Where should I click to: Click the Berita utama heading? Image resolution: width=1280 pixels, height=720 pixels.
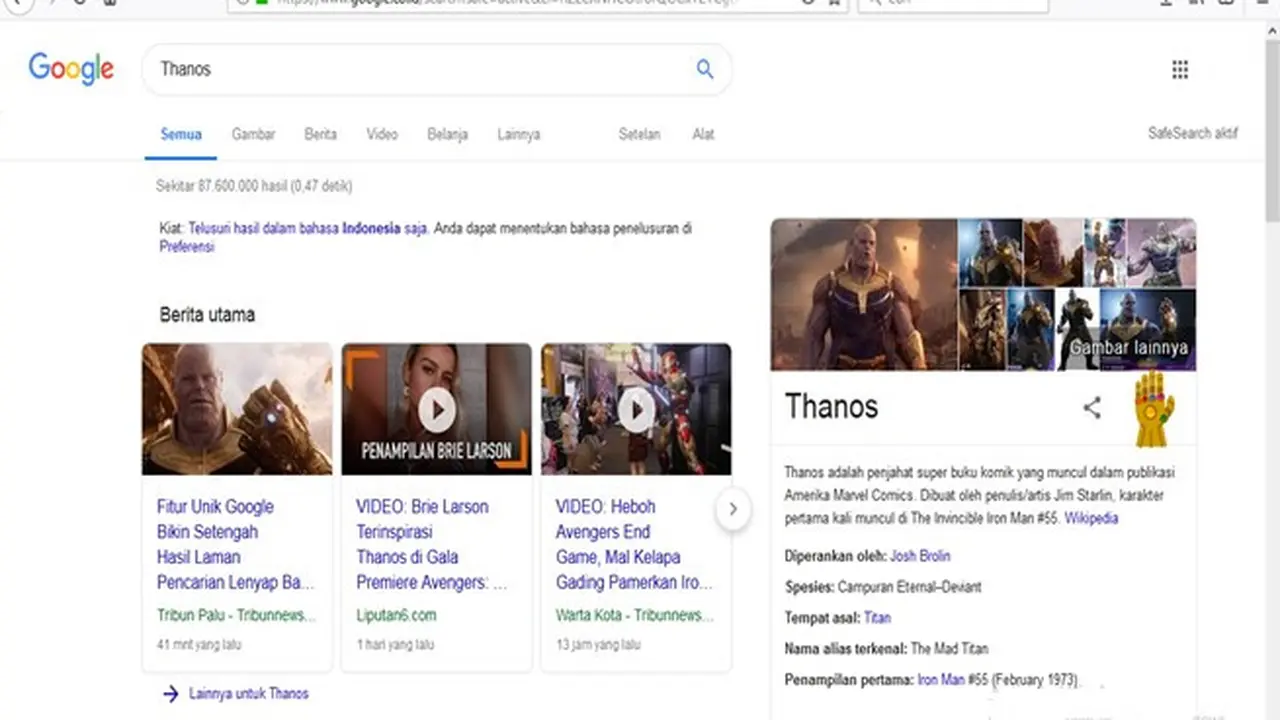tap(207, 314)
